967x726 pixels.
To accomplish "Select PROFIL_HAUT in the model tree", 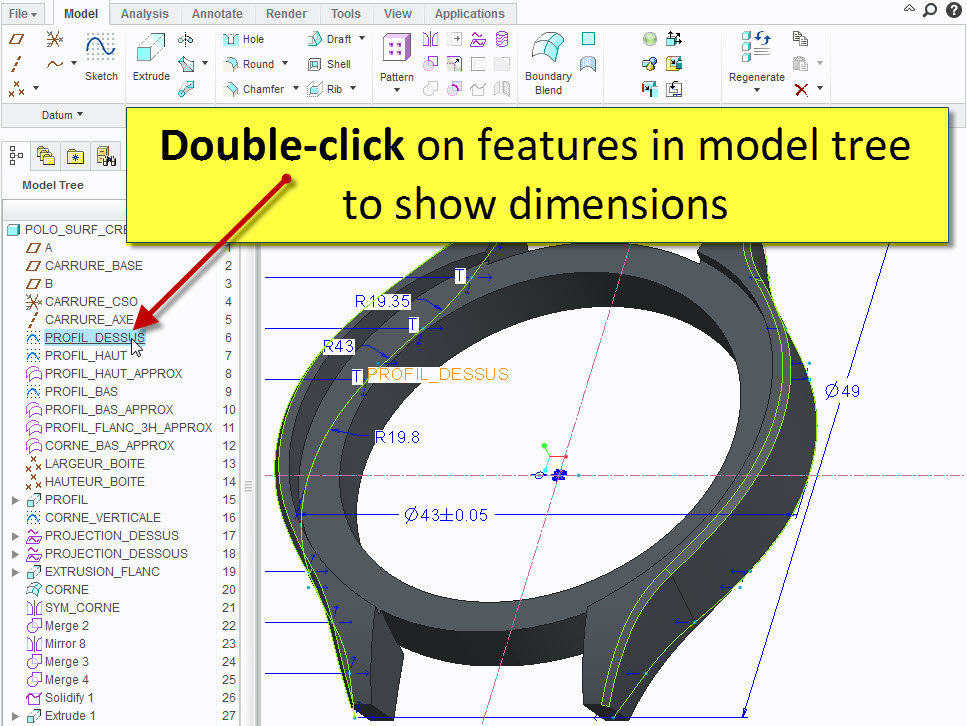I will pyautogui.click(x=85, y=356).
